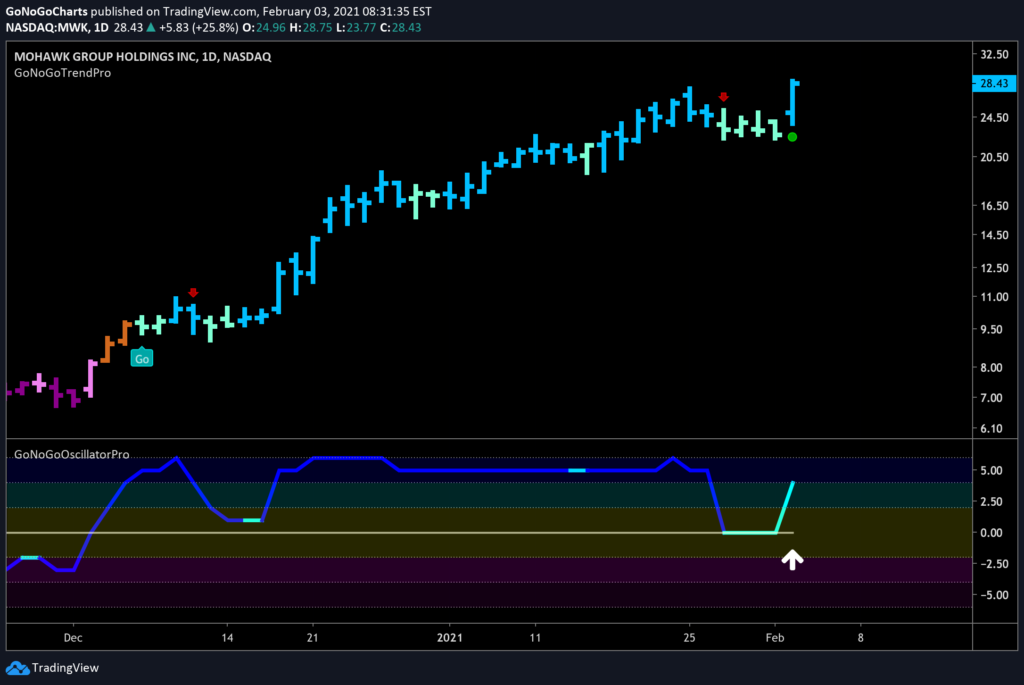Click the TradingView wordmark at the bottom
Viewport: 1024px width, 685px height.
point(65,667)
